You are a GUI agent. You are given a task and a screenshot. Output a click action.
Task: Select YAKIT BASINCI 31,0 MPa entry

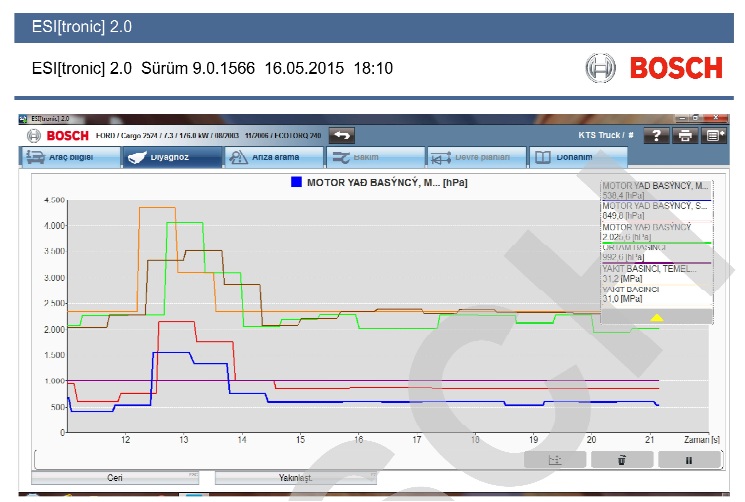tap(656, 294)
